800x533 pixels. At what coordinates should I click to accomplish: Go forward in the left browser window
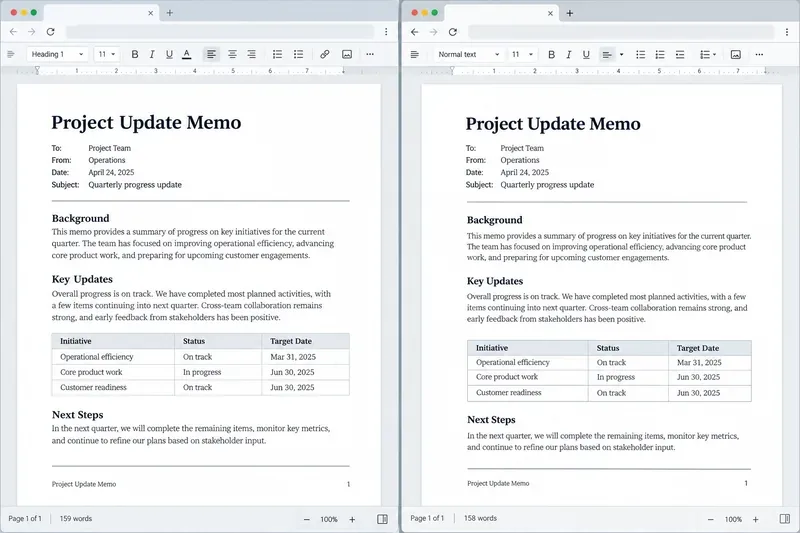coord(32,32)
